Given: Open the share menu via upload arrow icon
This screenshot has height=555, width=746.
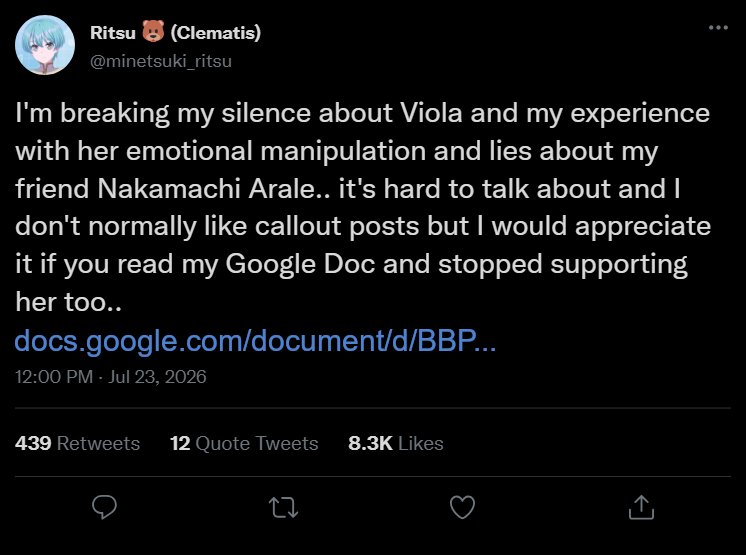Looking at the screenshot, I should click(x=641, y=507).
